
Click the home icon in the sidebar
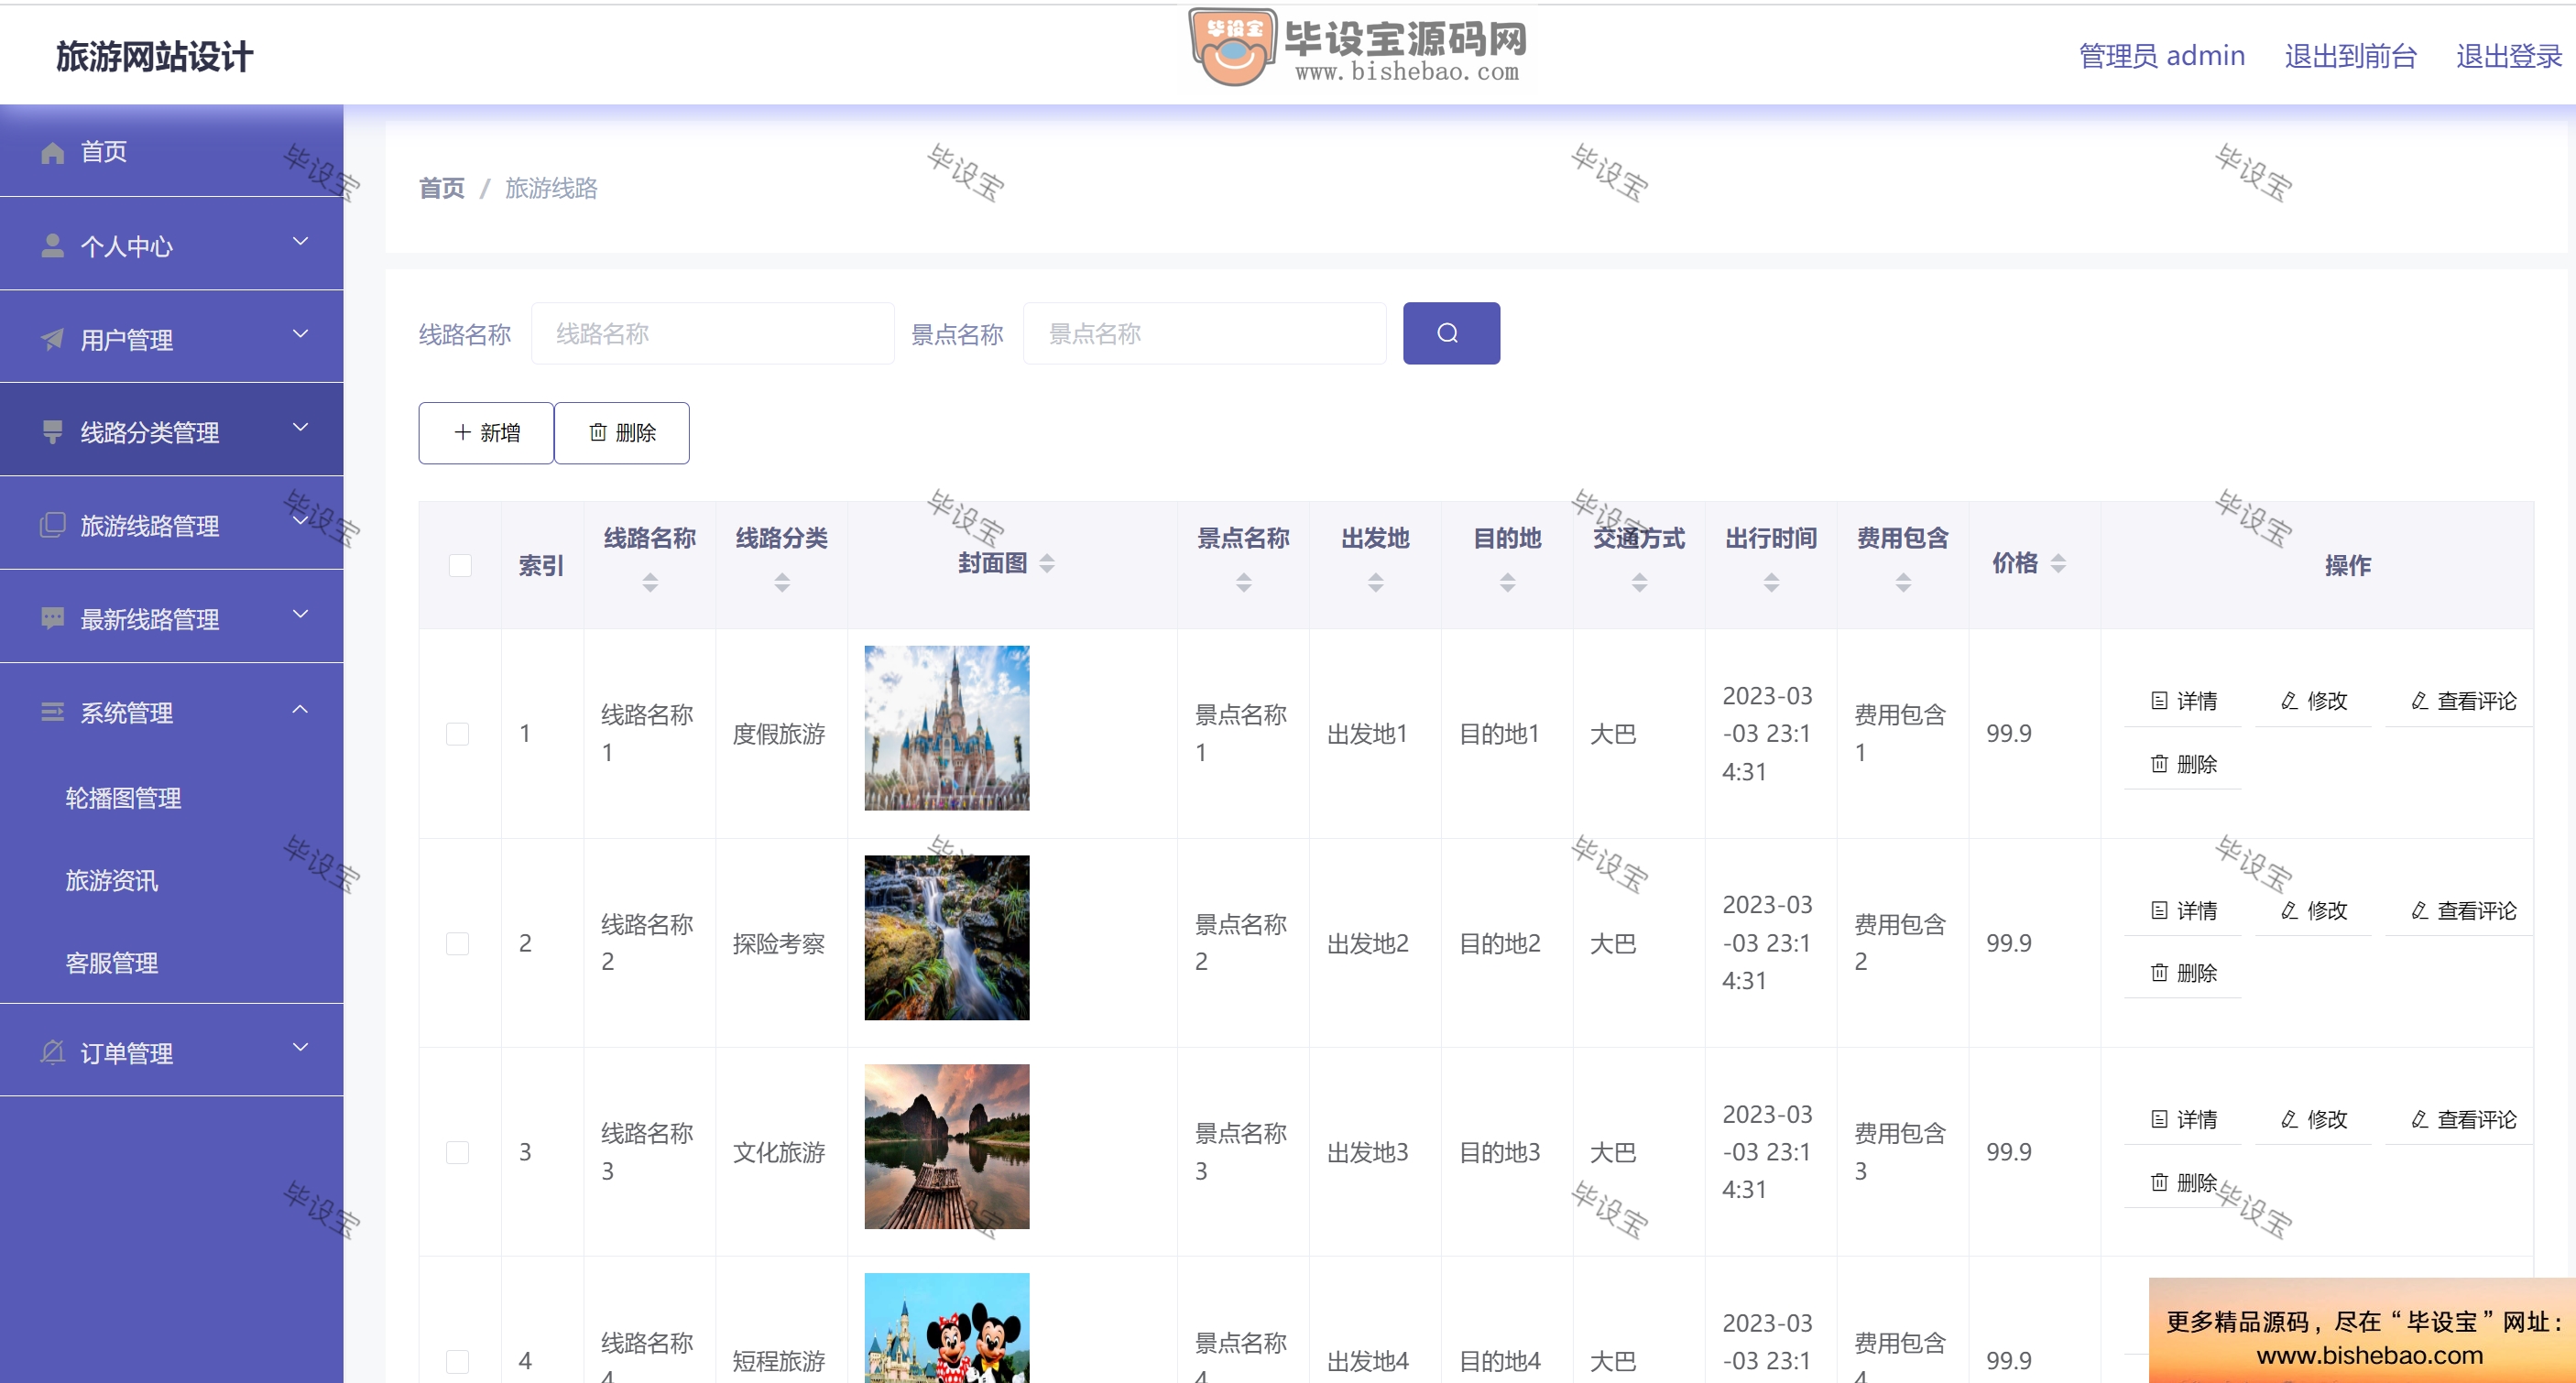53,152
